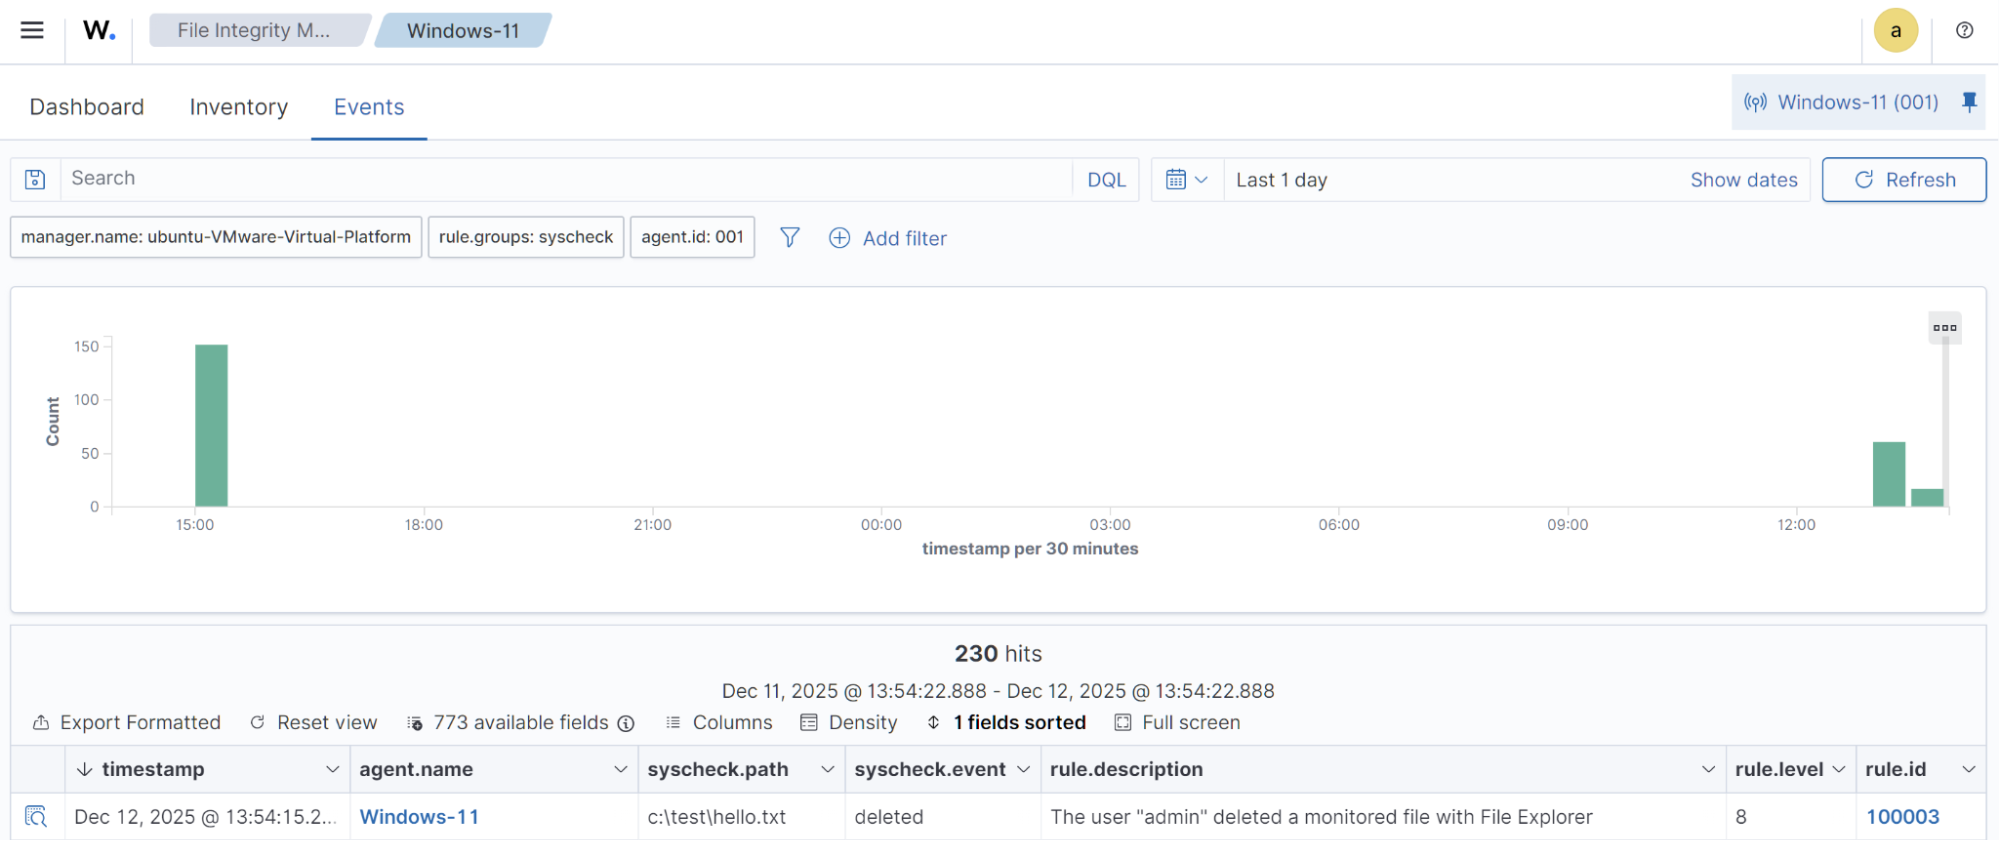The image size is (1999, 841).
Task: Expand rule.level column header options
Action: (1838, 769)
